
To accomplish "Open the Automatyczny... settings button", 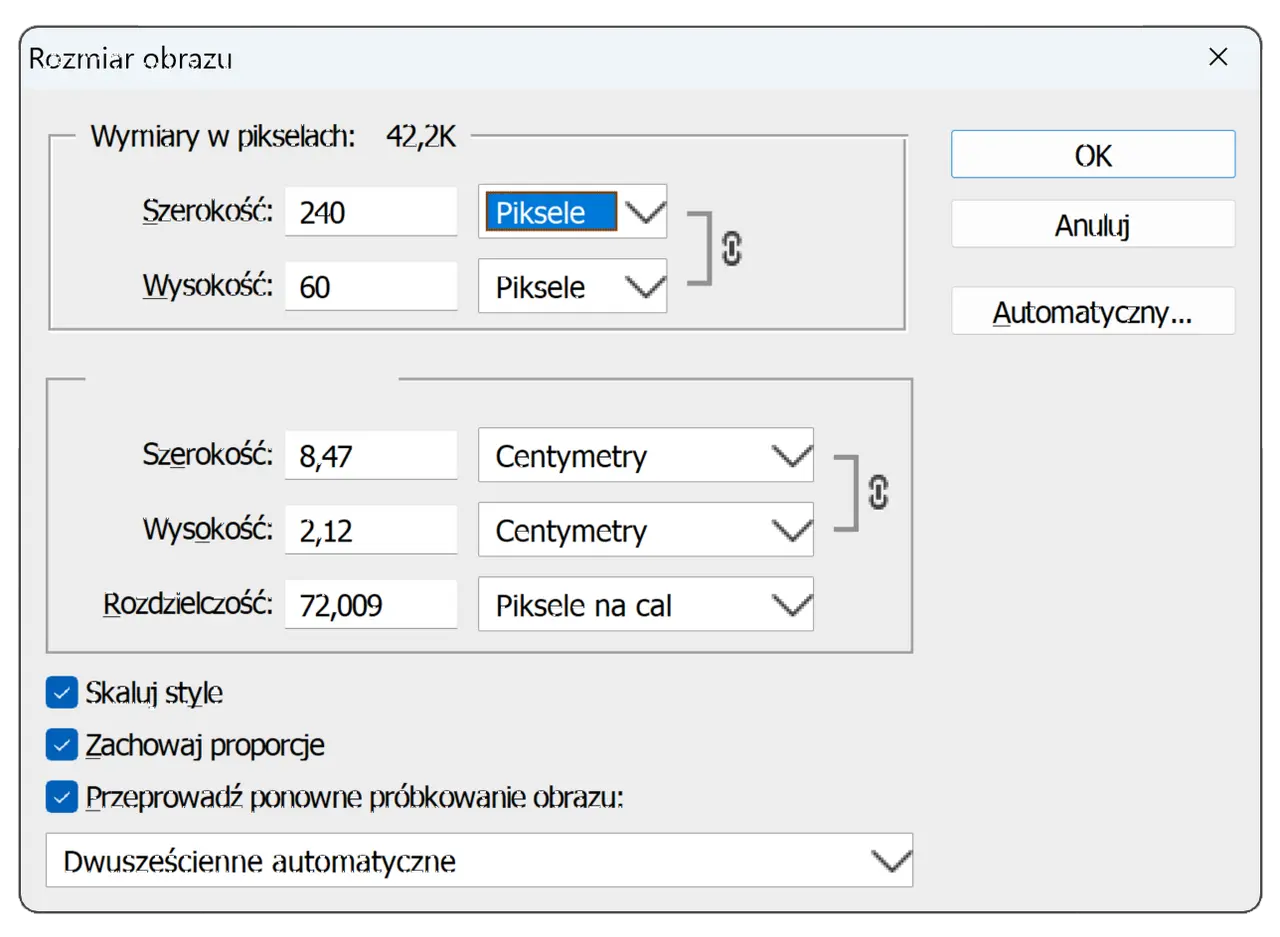I will 1093,311.
